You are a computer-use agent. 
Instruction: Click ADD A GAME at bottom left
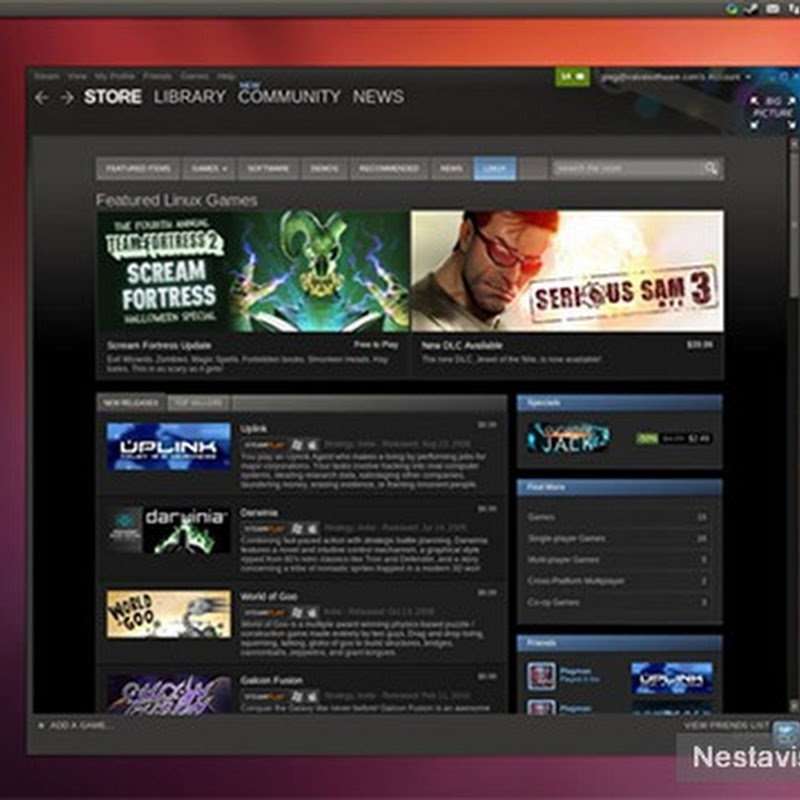pos(77,725)
